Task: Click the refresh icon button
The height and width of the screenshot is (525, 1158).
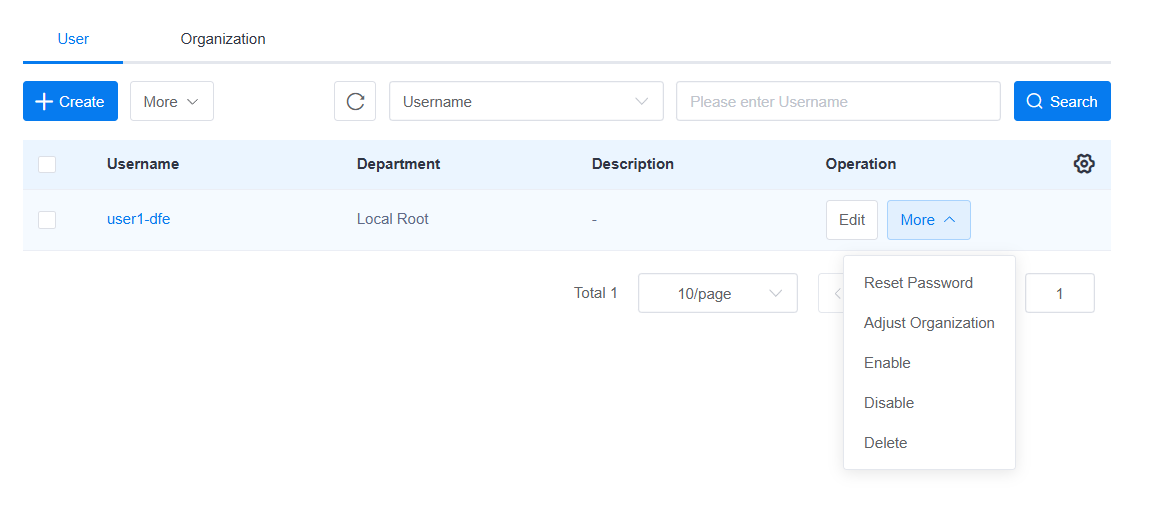Action: click(355, 101)
